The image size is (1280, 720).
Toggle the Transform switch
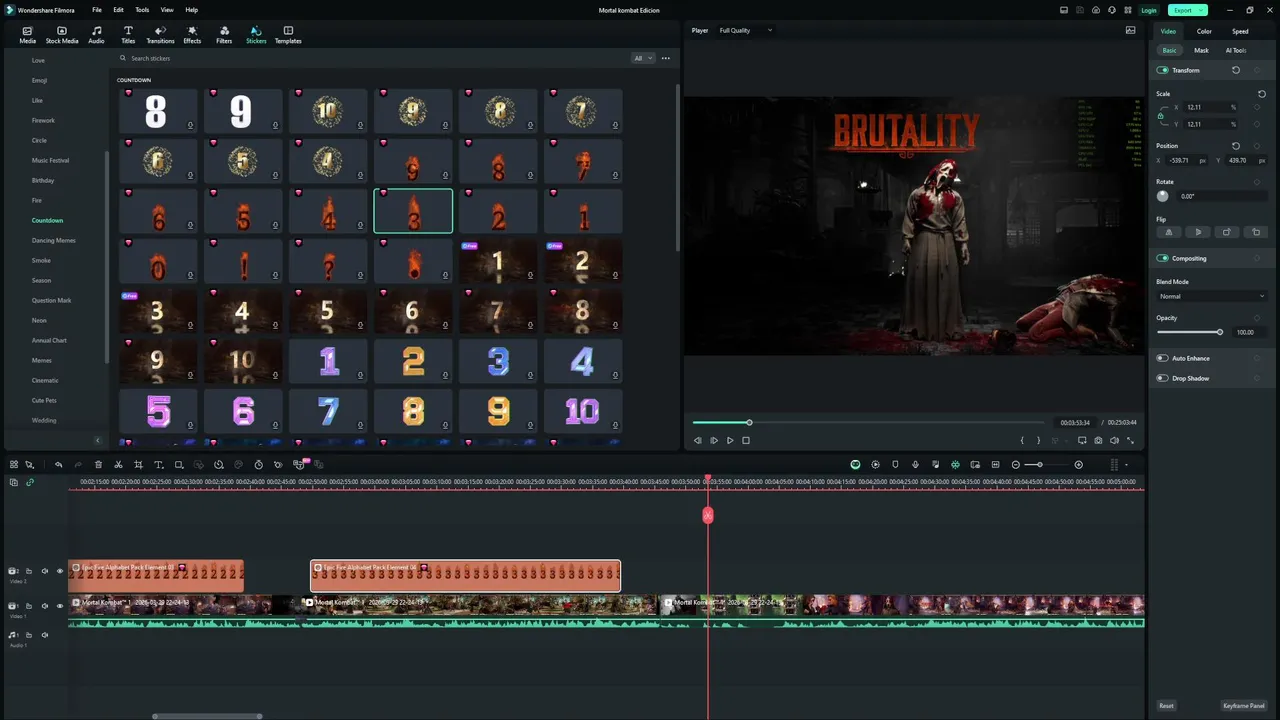pyautogui.click(x=1163, y=70)
